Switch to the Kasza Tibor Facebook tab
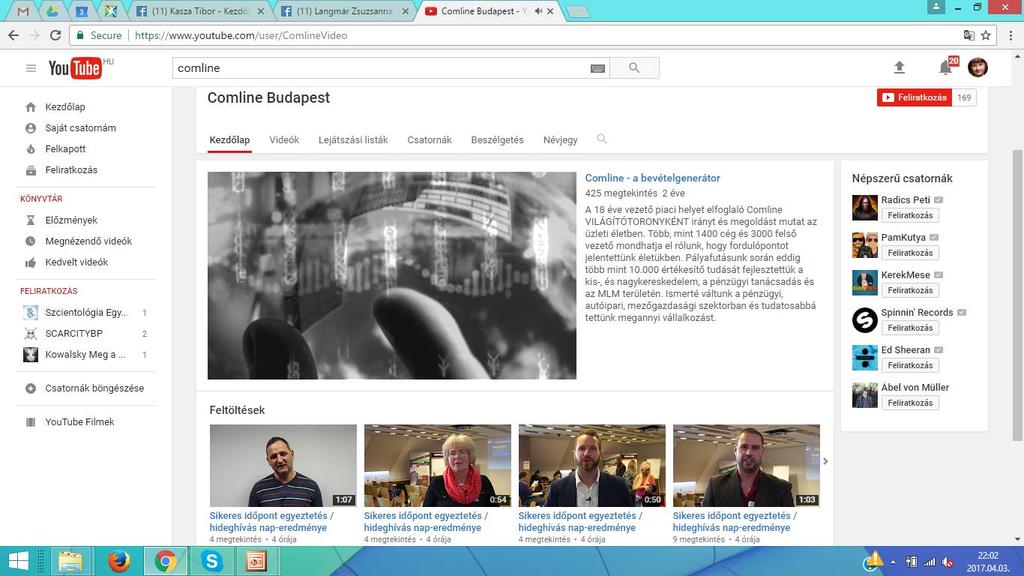 (x=200, y=11)
